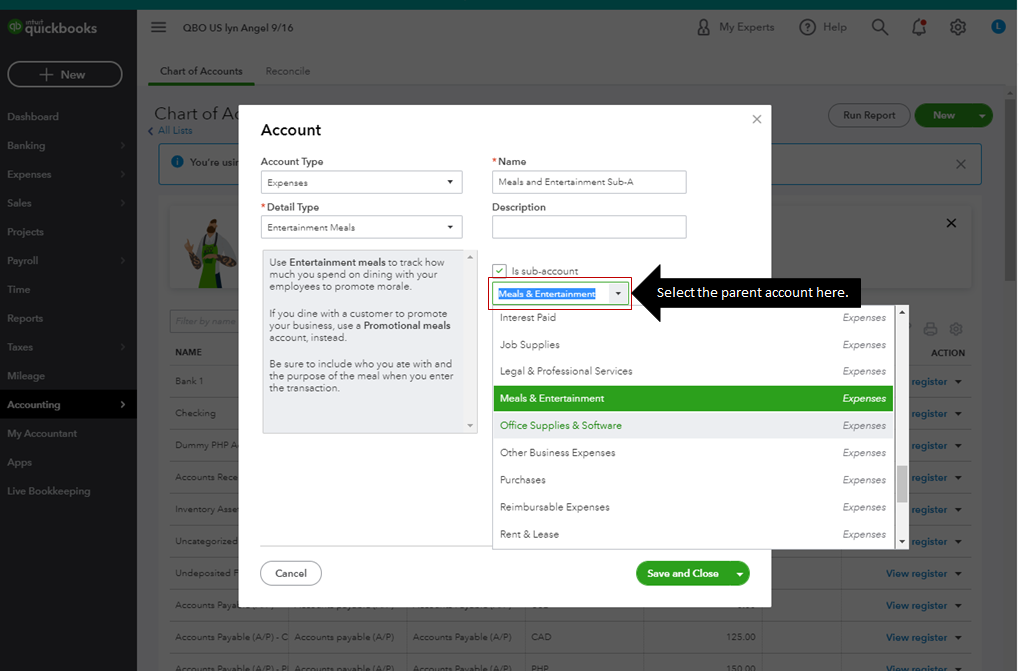Viewport: 1019px width, 671px height.
Task: Select Other Business Expenses option
Action: tap(693, 453)
